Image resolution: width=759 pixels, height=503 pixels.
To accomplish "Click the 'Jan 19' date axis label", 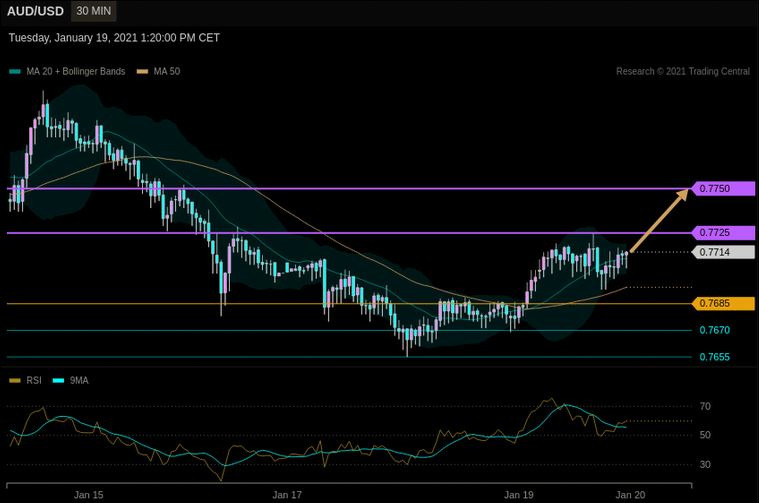I will (519, 495).
